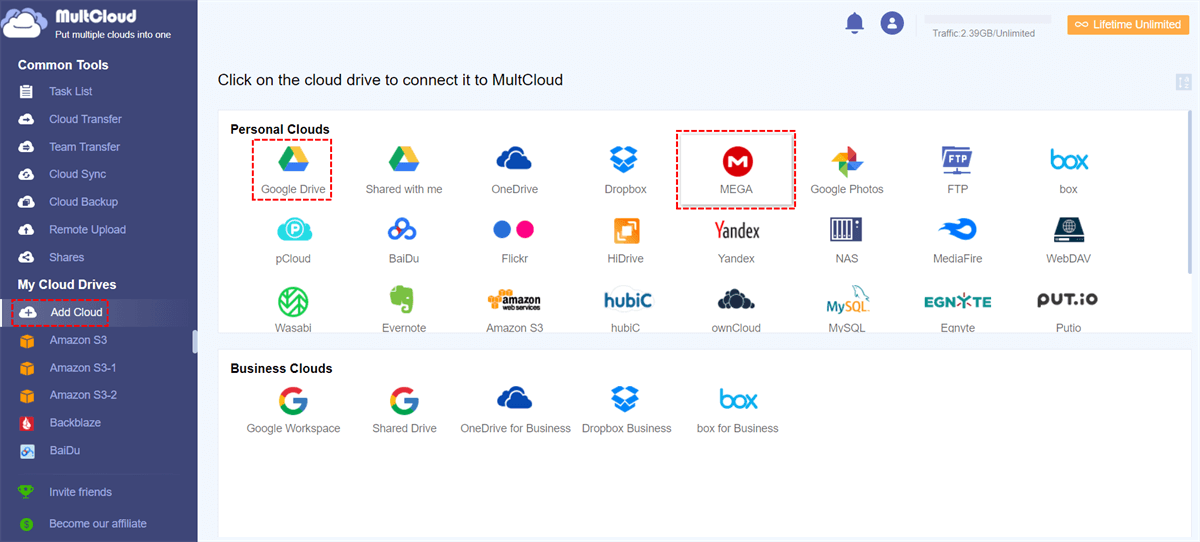Click the sidebar scrollbar handle

195,342
